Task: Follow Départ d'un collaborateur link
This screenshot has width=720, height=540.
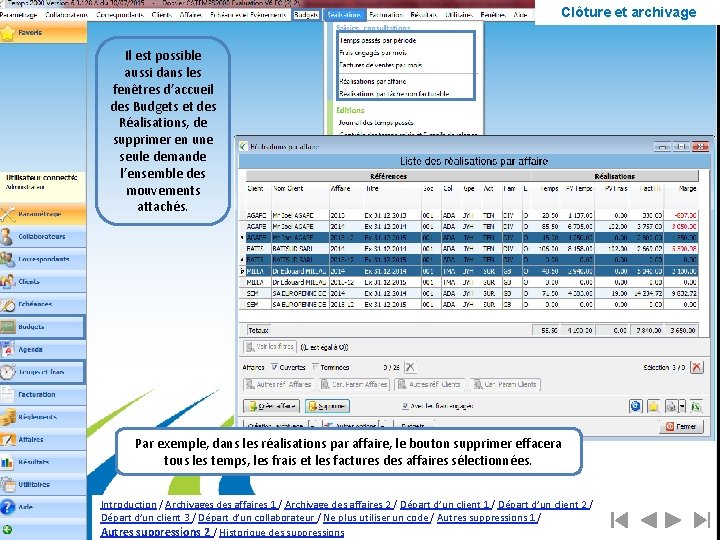Action: tap(256, 518)
